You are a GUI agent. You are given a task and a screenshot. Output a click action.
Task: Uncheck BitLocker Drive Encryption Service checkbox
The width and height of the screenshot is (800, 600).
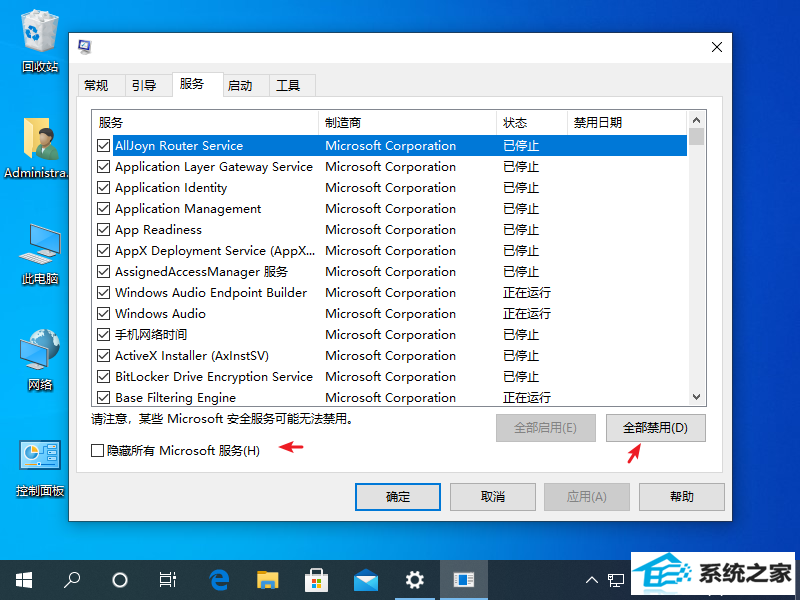pyautogui.click(x=104, y=377)
